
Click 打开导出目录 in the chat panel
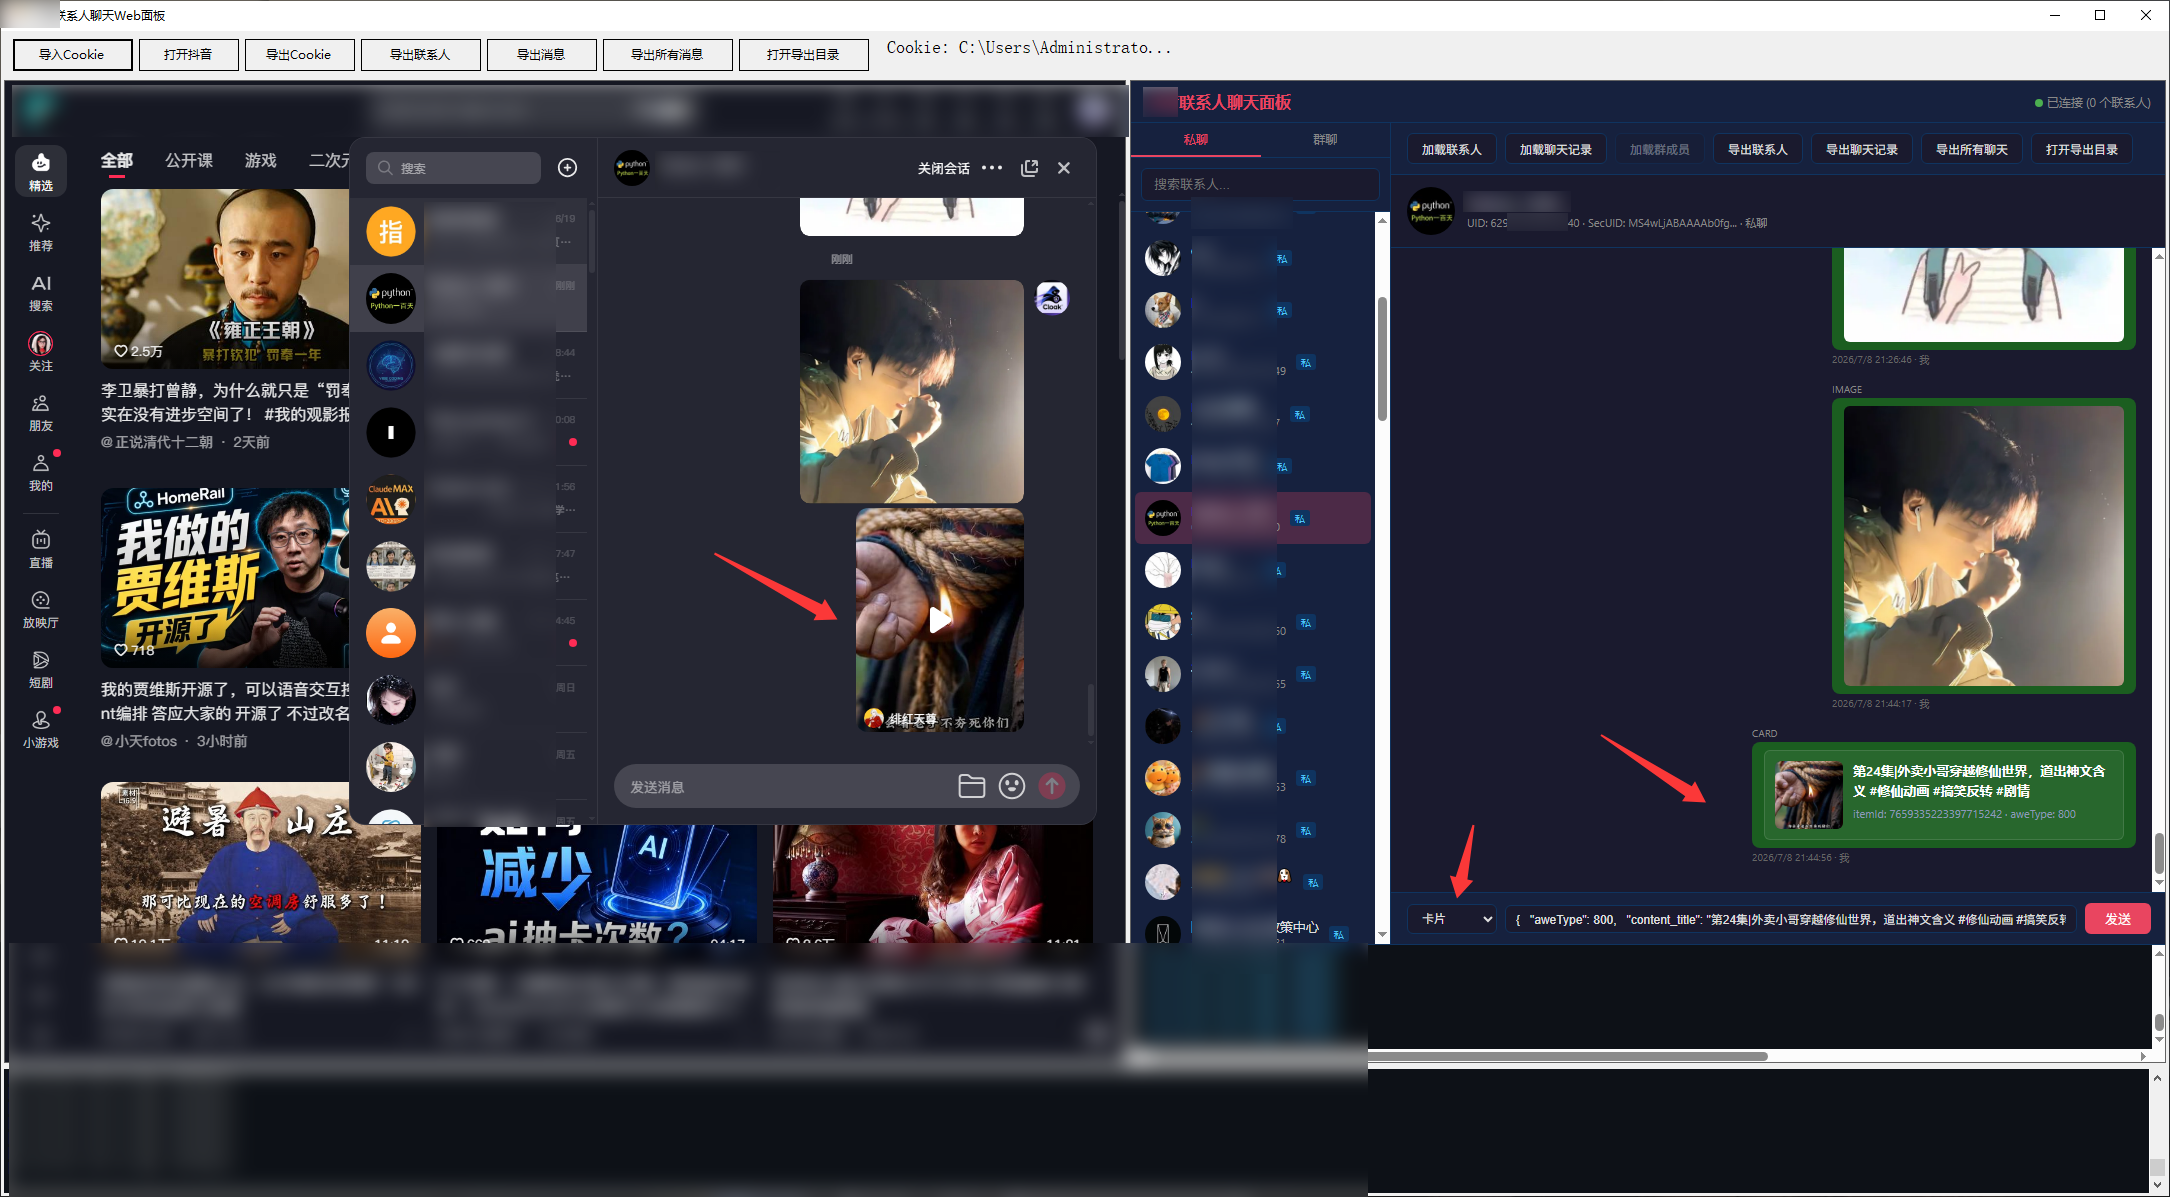click(2081, 150)
